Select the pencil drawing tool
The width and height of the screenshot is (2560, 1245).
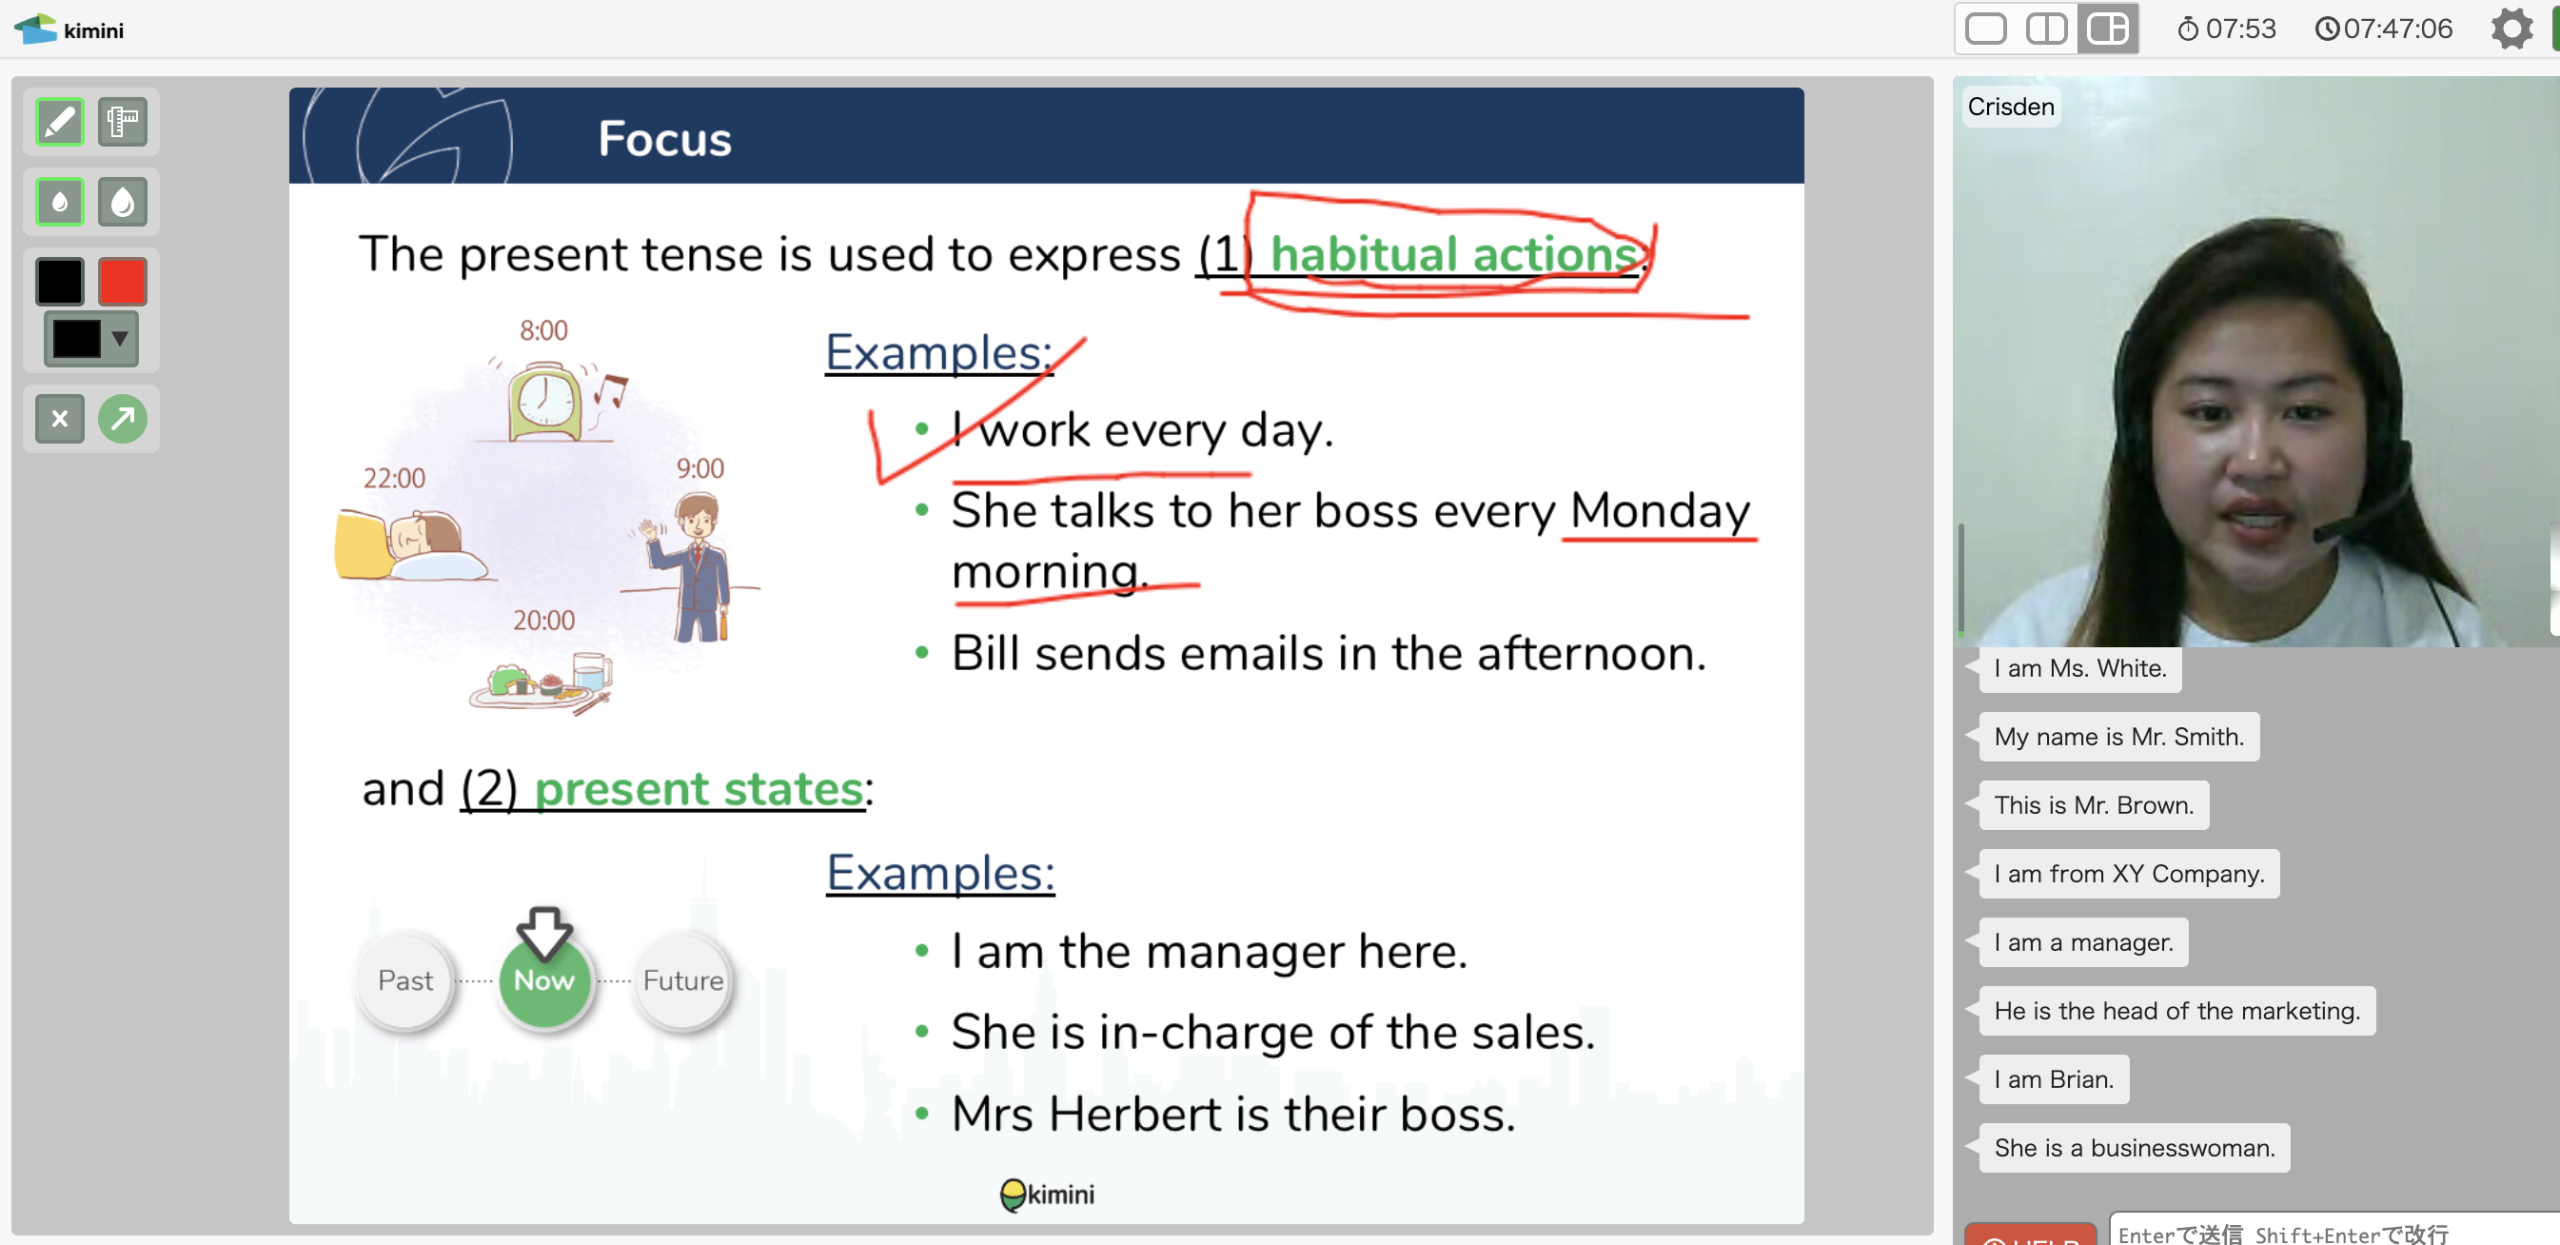59,122
